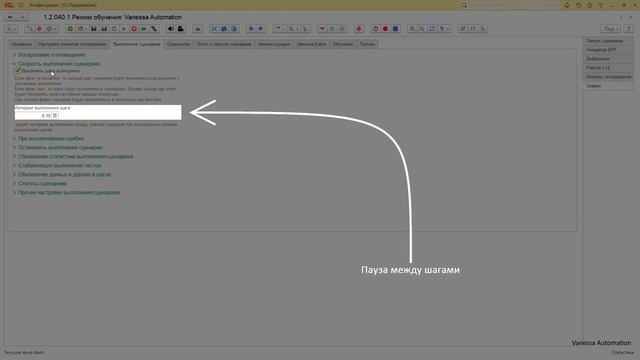Click the Интервал выполнения шага input field
640x360 pixels.
click(x=33, y=116)
